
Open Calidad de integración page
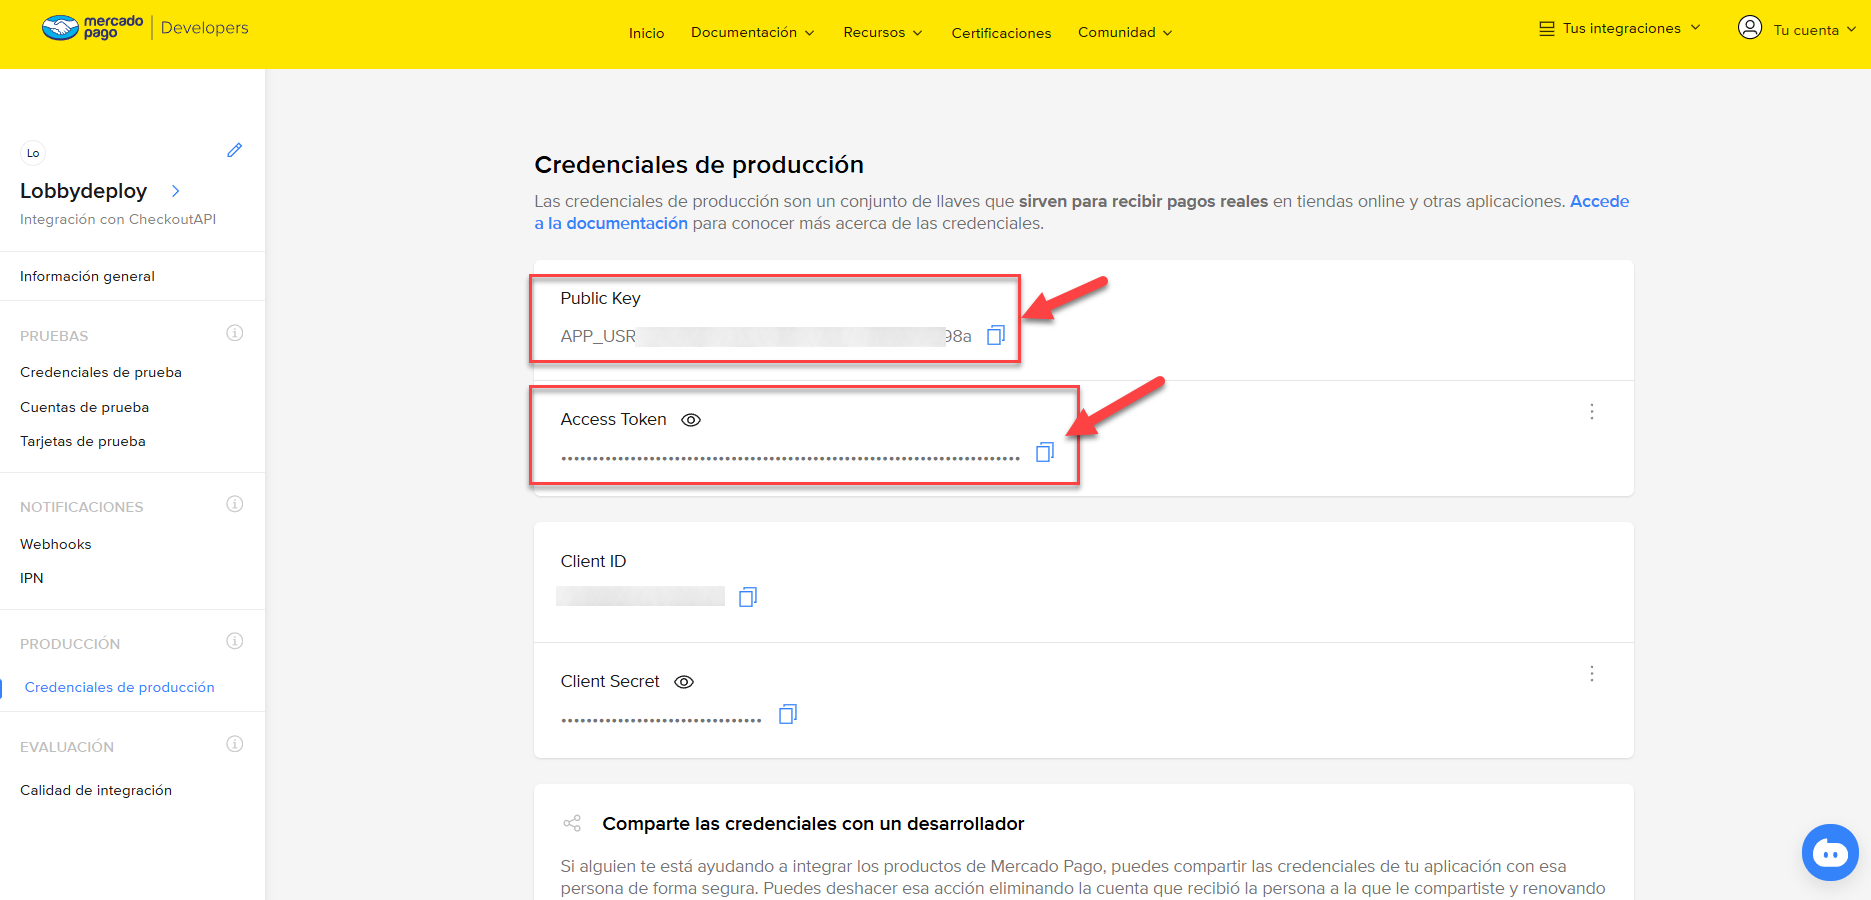96,790
